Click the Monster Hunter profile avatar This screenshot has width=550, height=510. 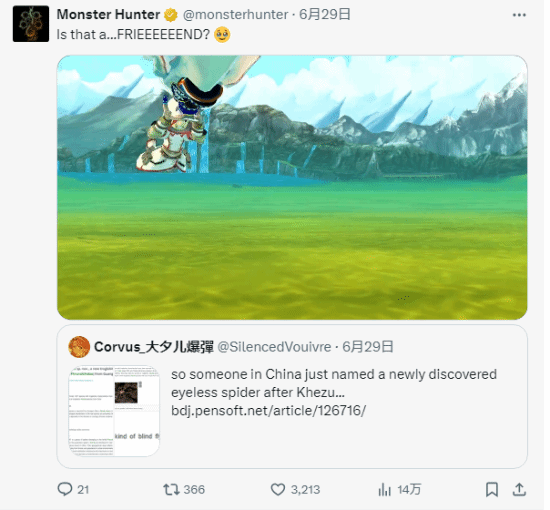[31, 24]
